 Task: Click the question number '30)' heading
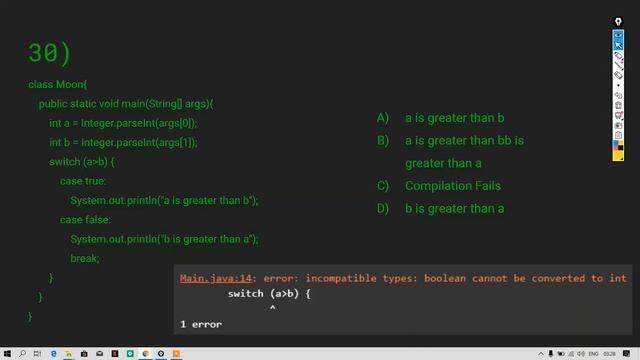[x=49, y=53]
